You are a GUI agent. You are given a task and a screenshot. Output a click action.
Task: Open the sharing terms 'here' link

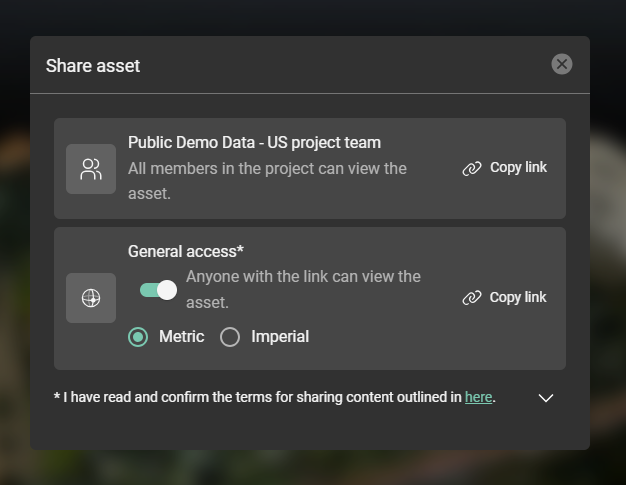(478, 397)
